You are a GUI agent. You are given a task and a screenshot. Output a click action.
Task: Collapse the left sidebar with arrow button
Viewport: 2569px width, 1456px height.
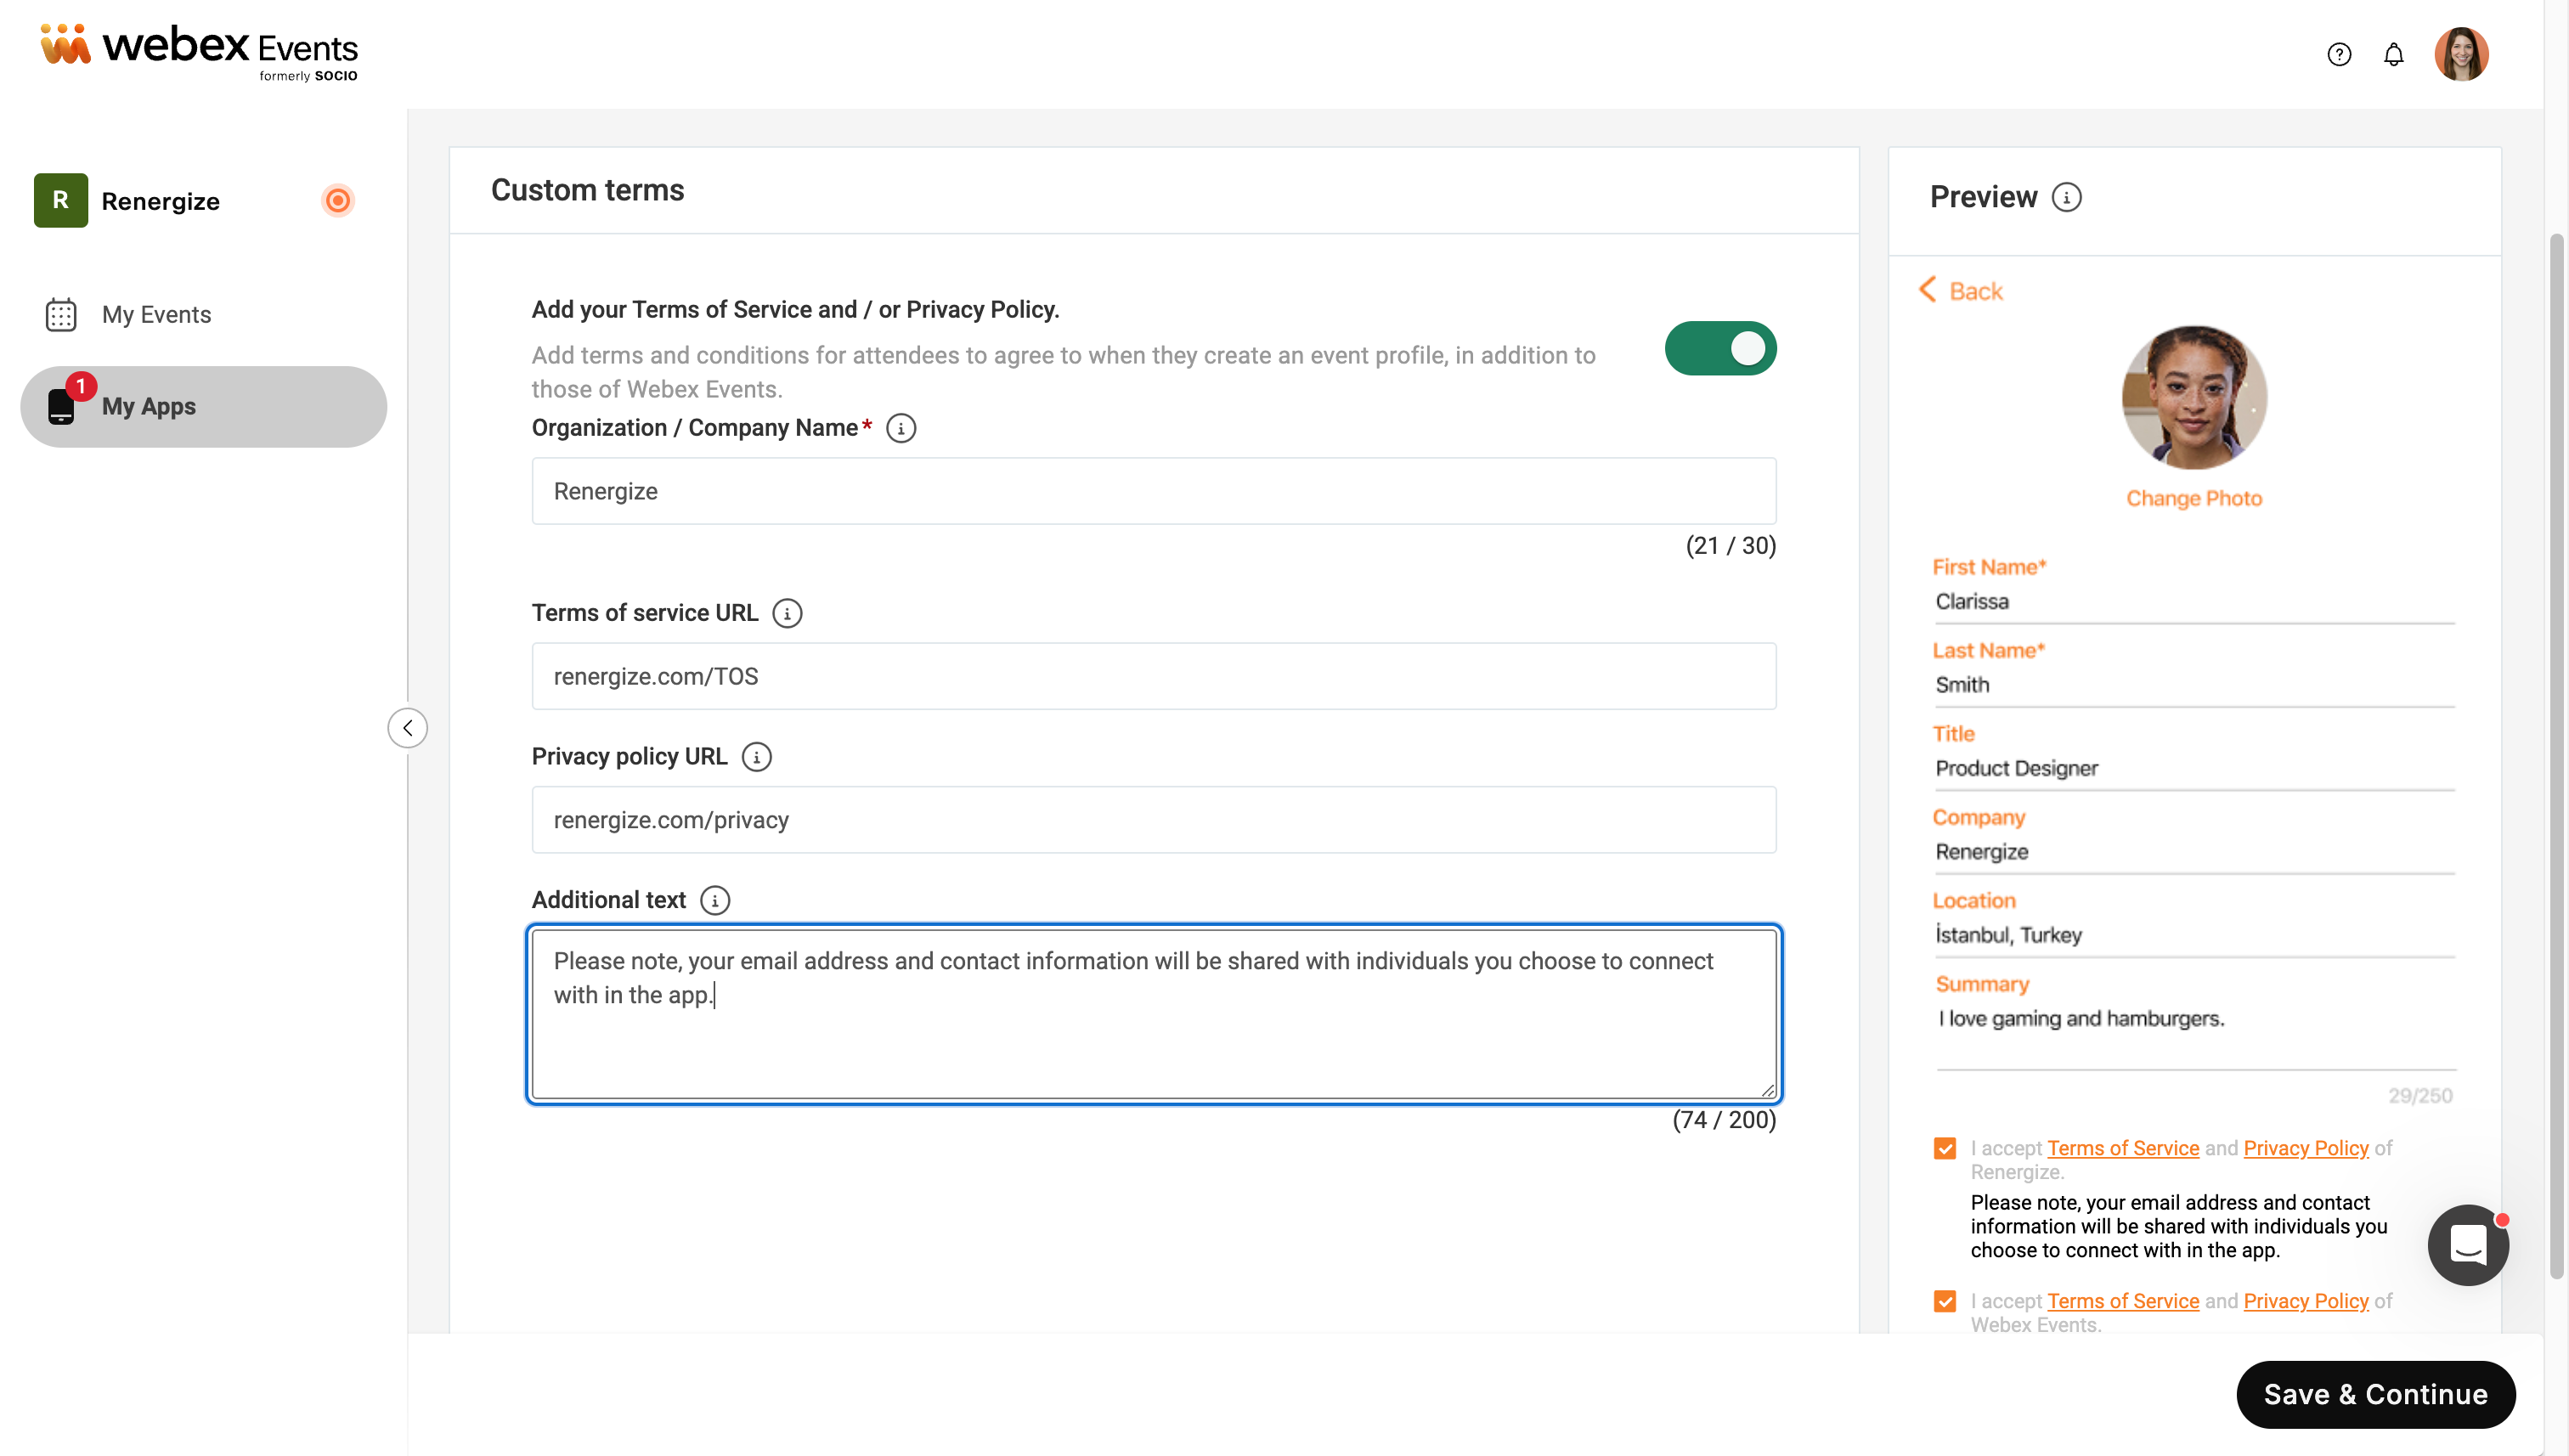pyautogui.click(x=407, y=727)
